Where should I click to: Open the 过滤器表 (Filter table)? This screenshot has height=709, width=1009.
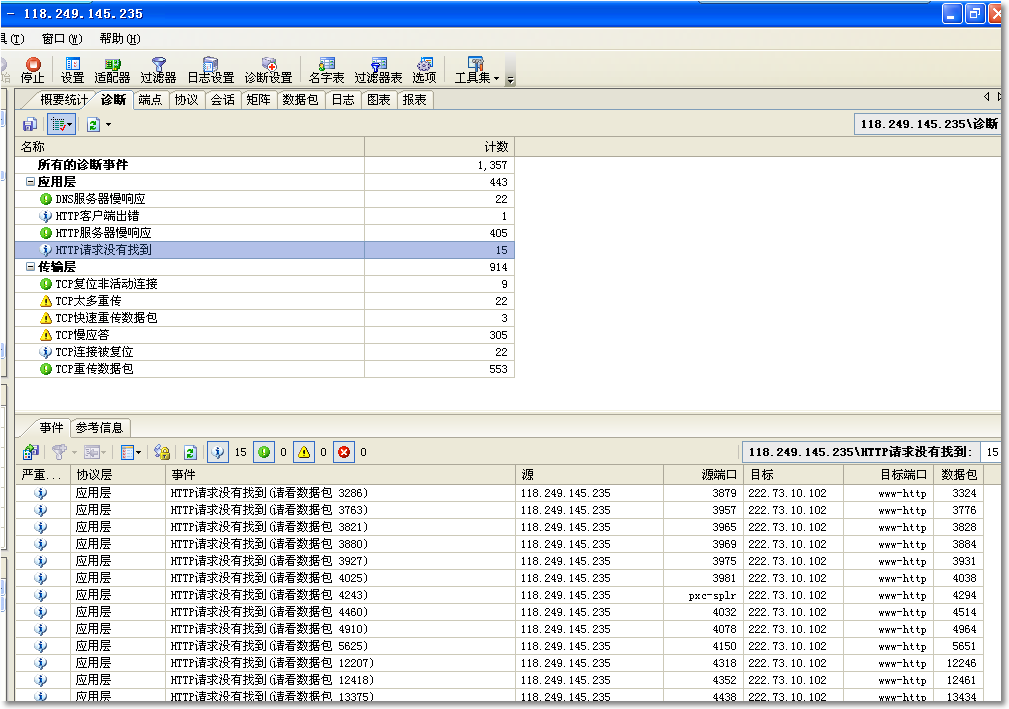point(378,70)
